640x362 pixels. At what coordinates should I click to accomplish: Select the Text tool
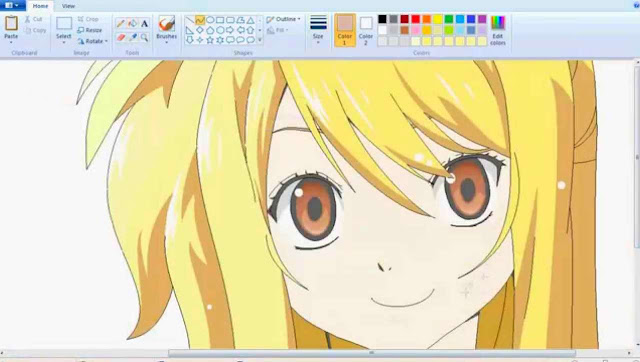[144, 24]
